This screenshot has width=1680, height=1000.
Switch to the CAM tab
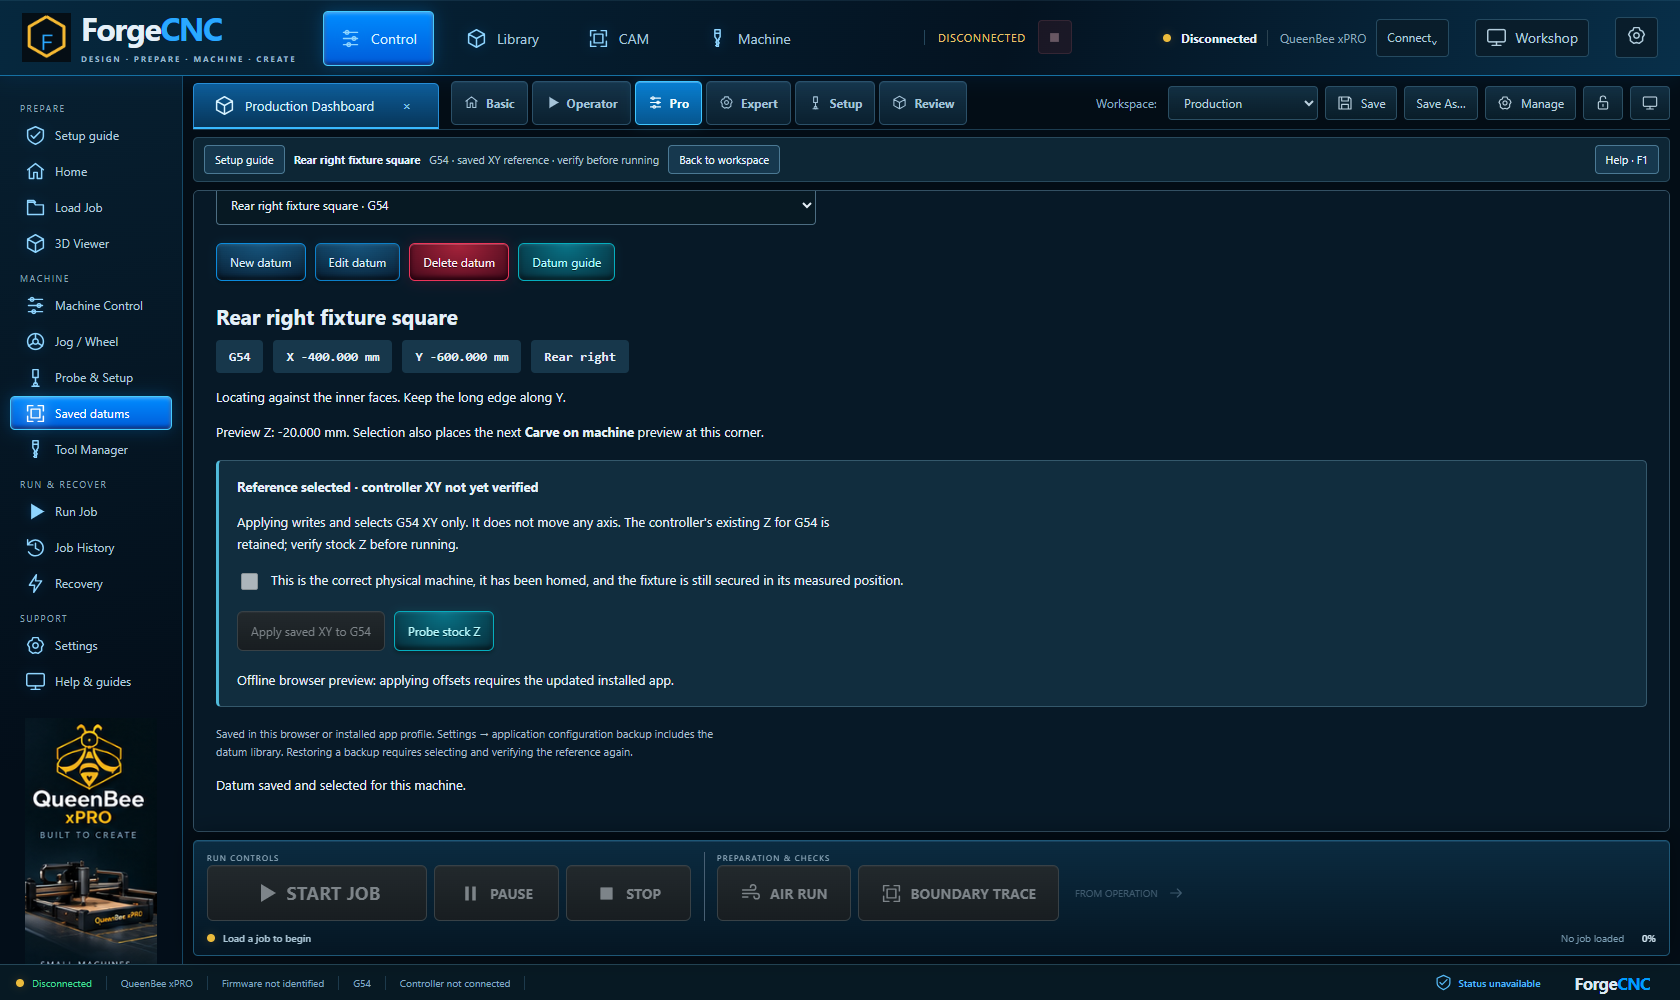pyautogui.click(x=619, y=38)
